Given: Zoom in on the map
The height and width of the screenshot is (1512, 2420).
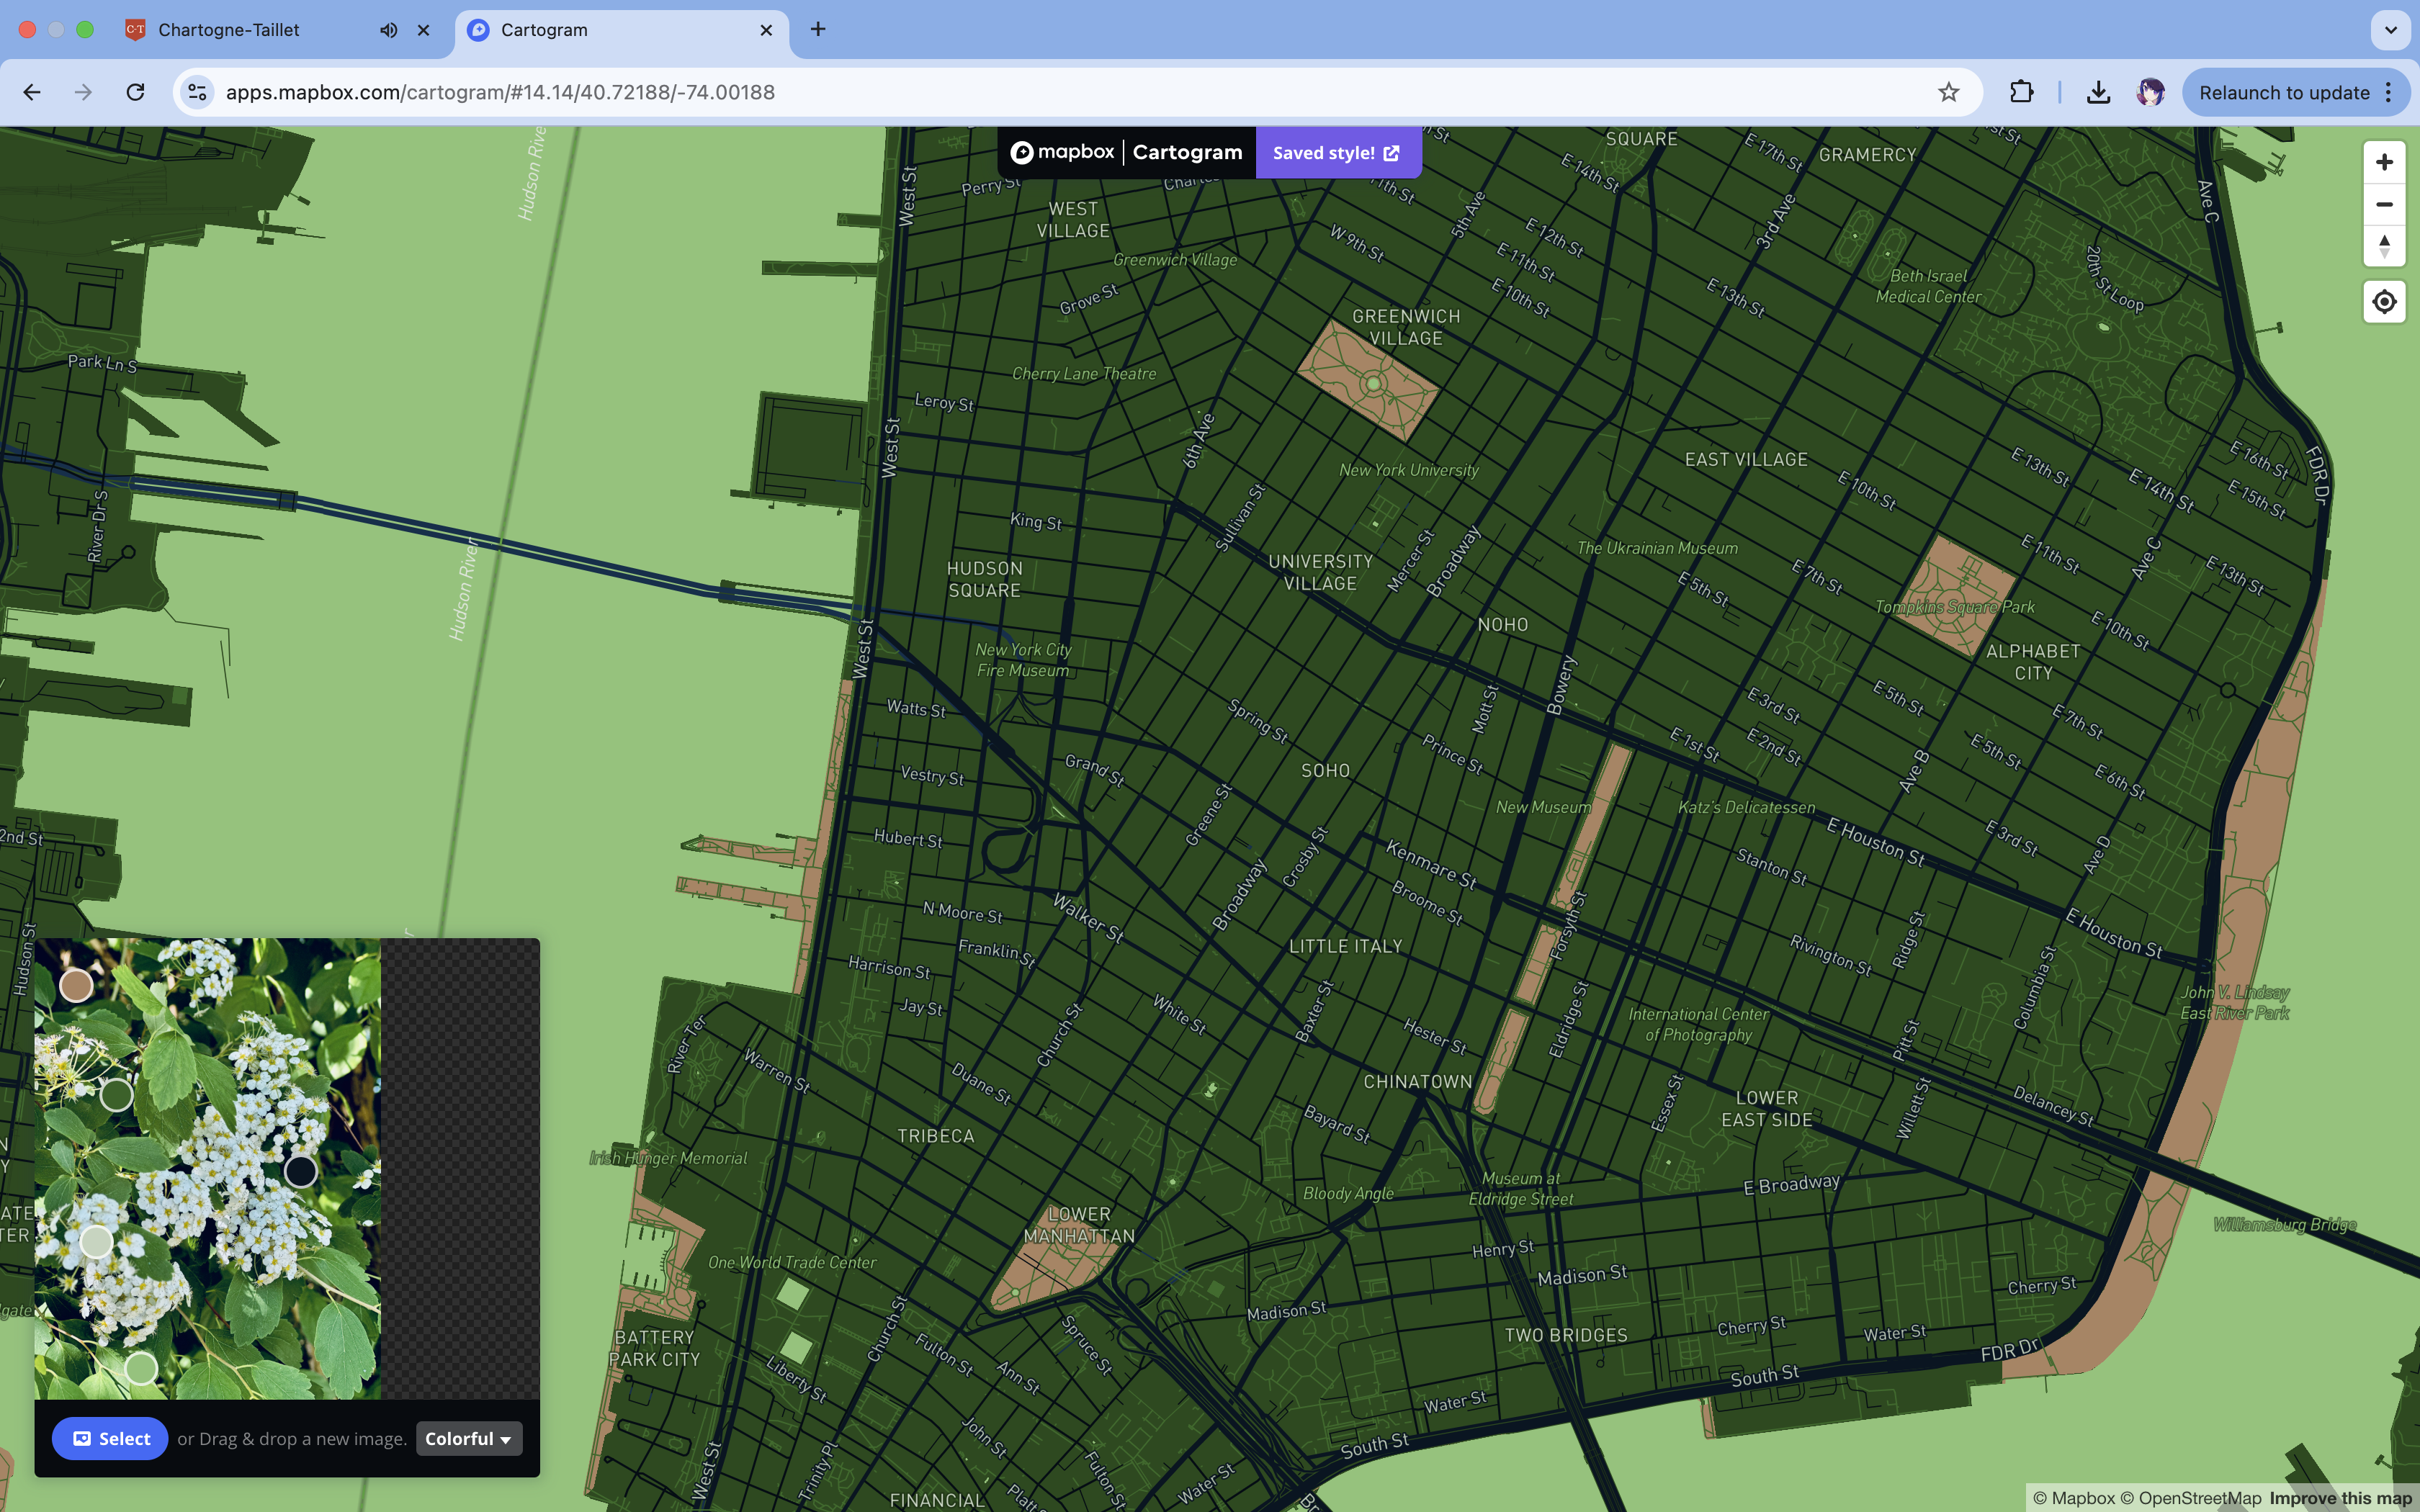Looking at the screenshot, I should pyautogui.click(x=2384, y=162).
